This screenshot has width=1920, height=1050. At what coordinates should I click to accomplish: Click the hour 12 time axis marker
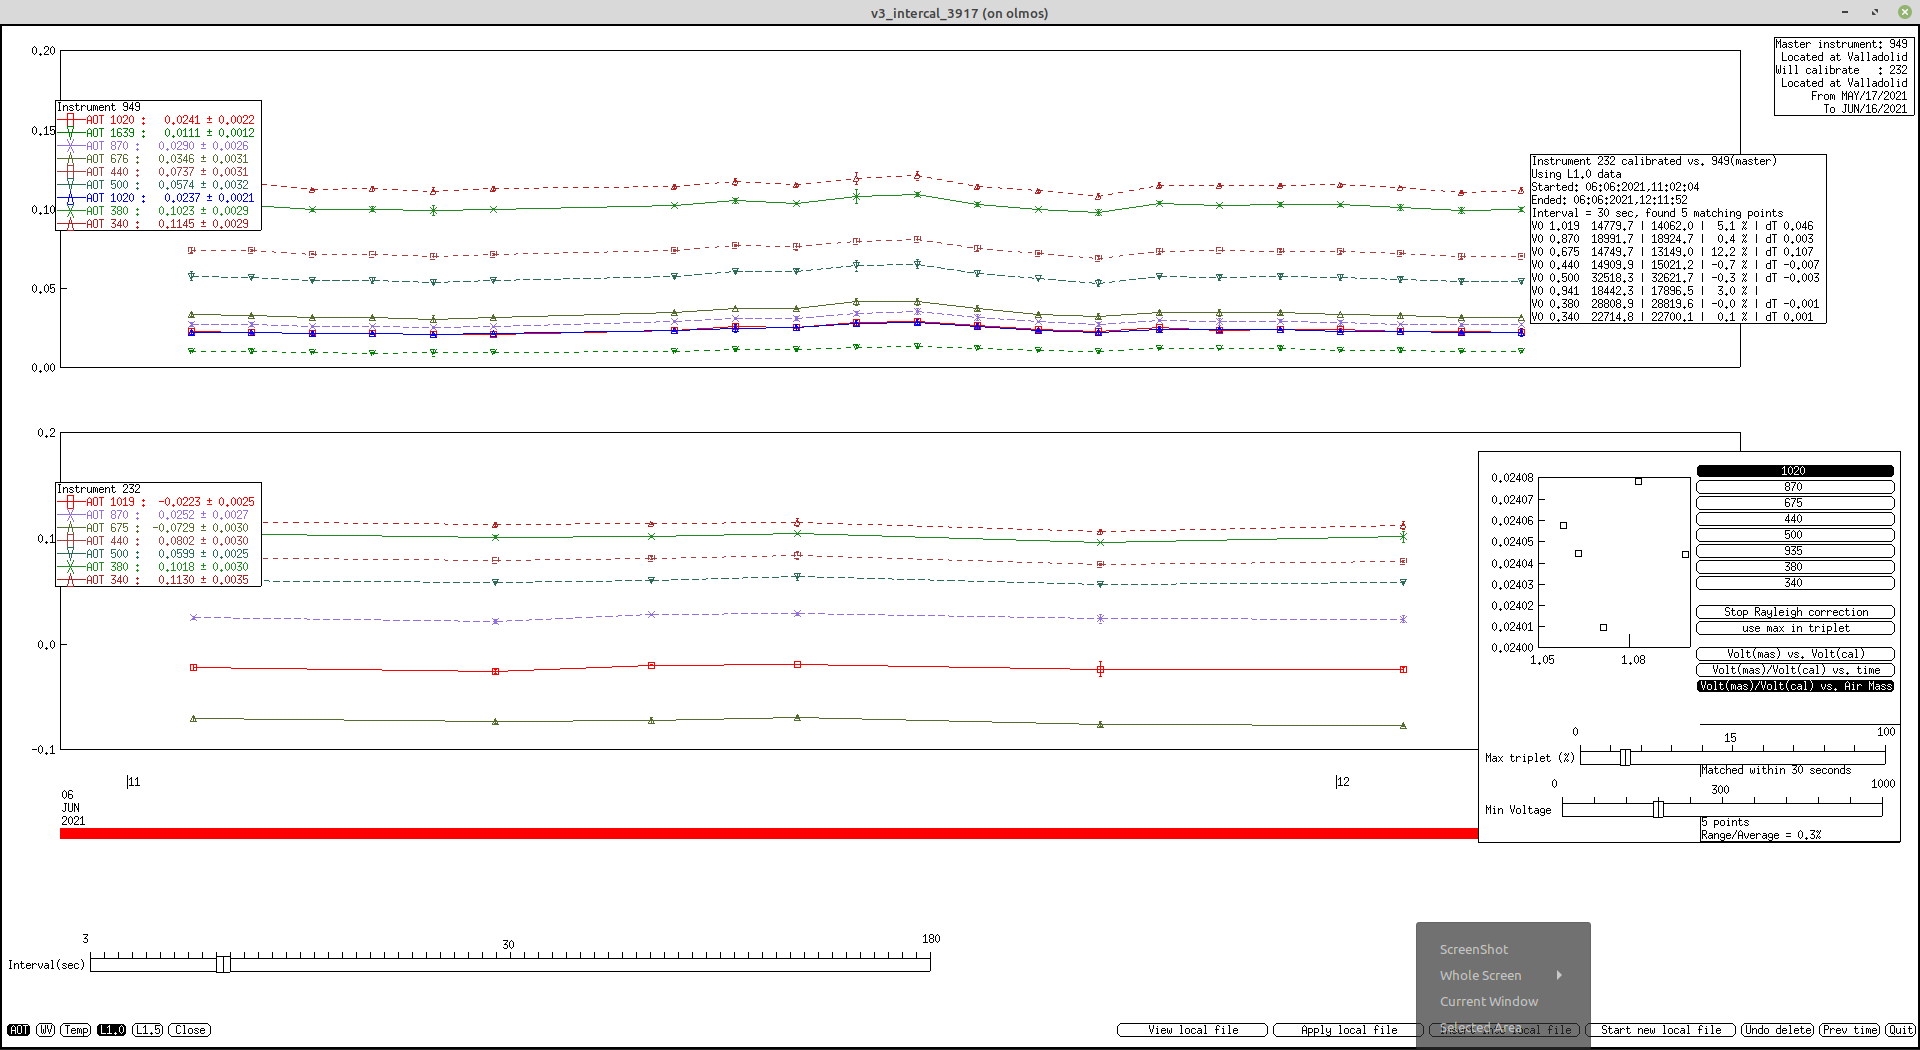[x=1342, y=782]
